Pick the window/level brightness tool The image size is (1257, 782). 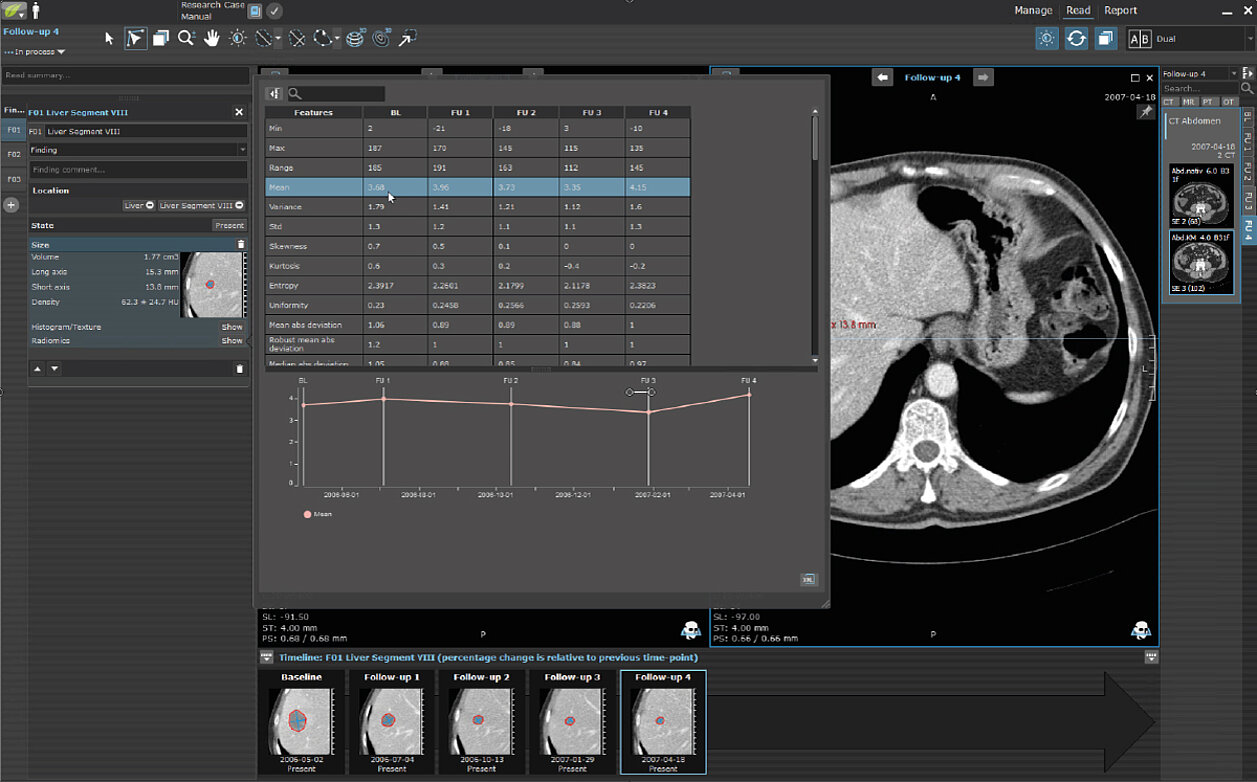(237, 39)
